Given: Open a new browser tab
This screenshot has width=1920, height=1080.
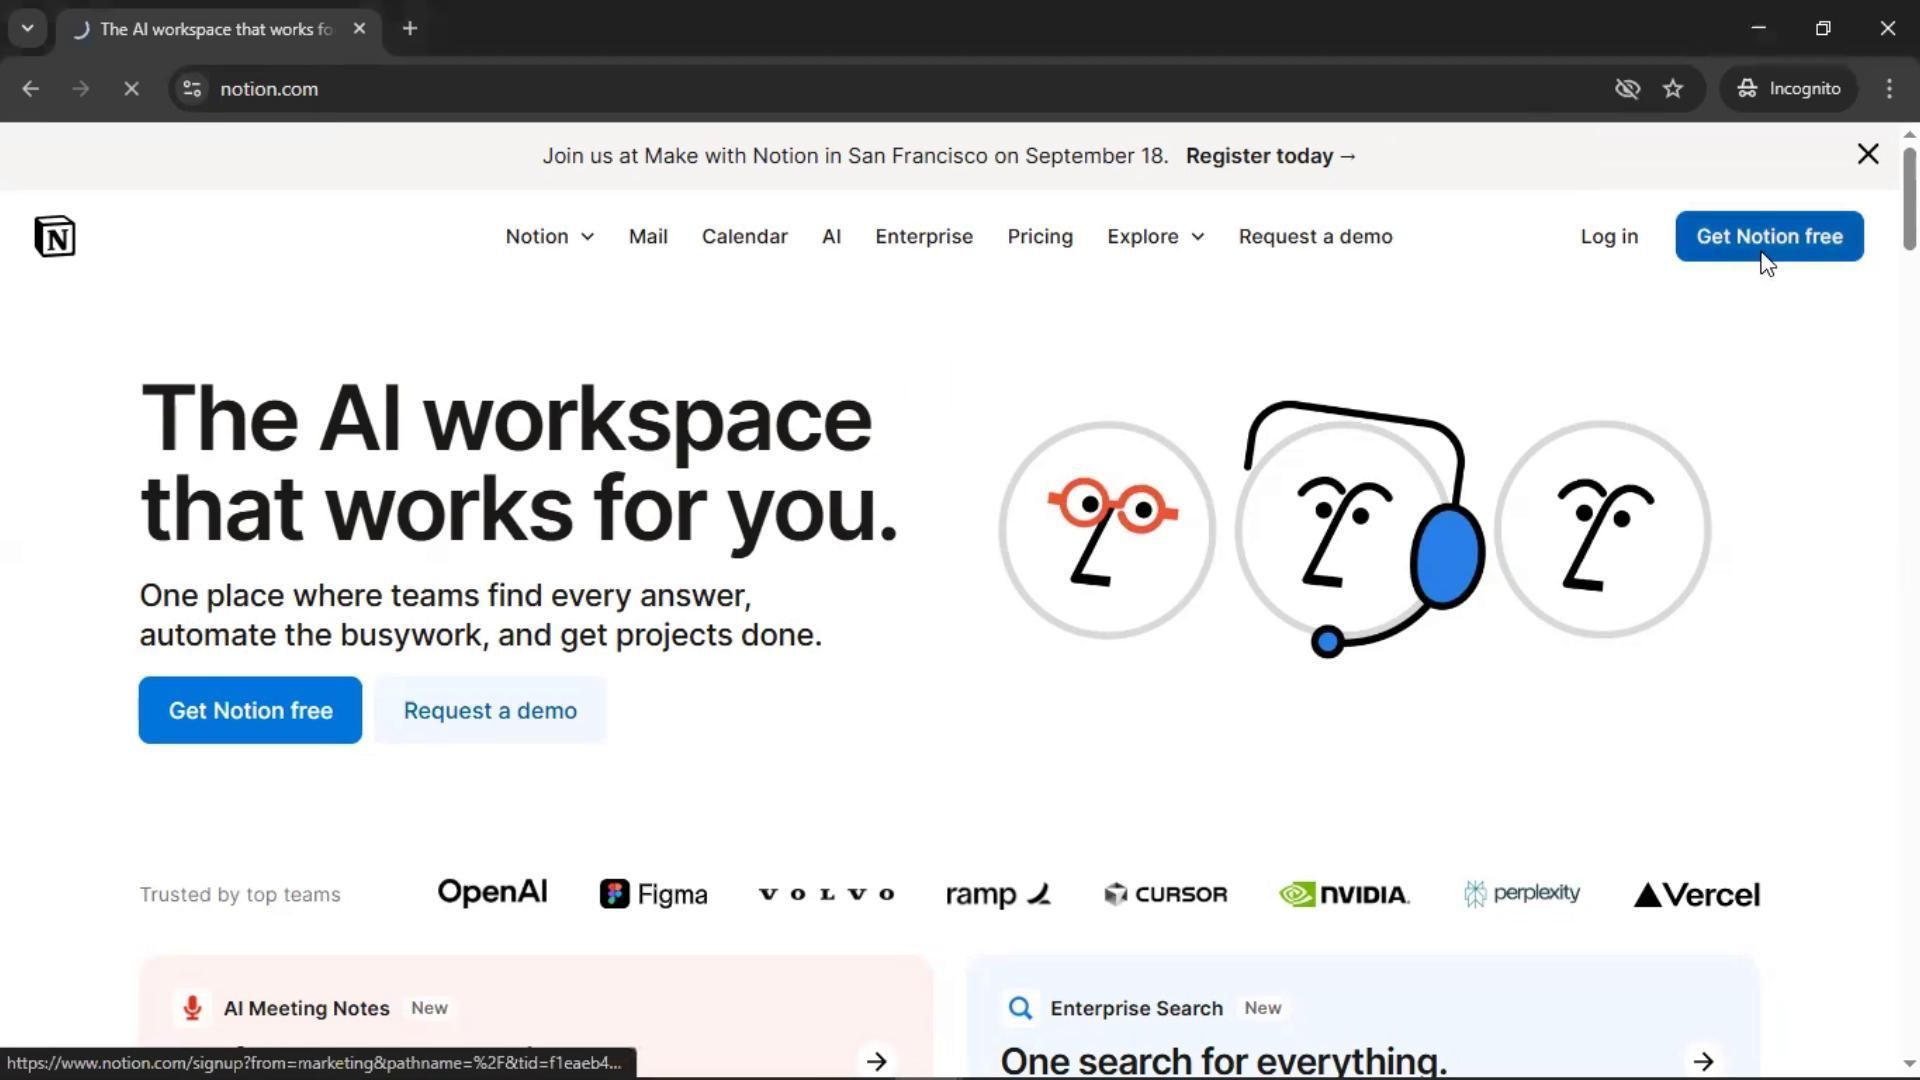Looking at the screenshot, I should coord(410,29).
